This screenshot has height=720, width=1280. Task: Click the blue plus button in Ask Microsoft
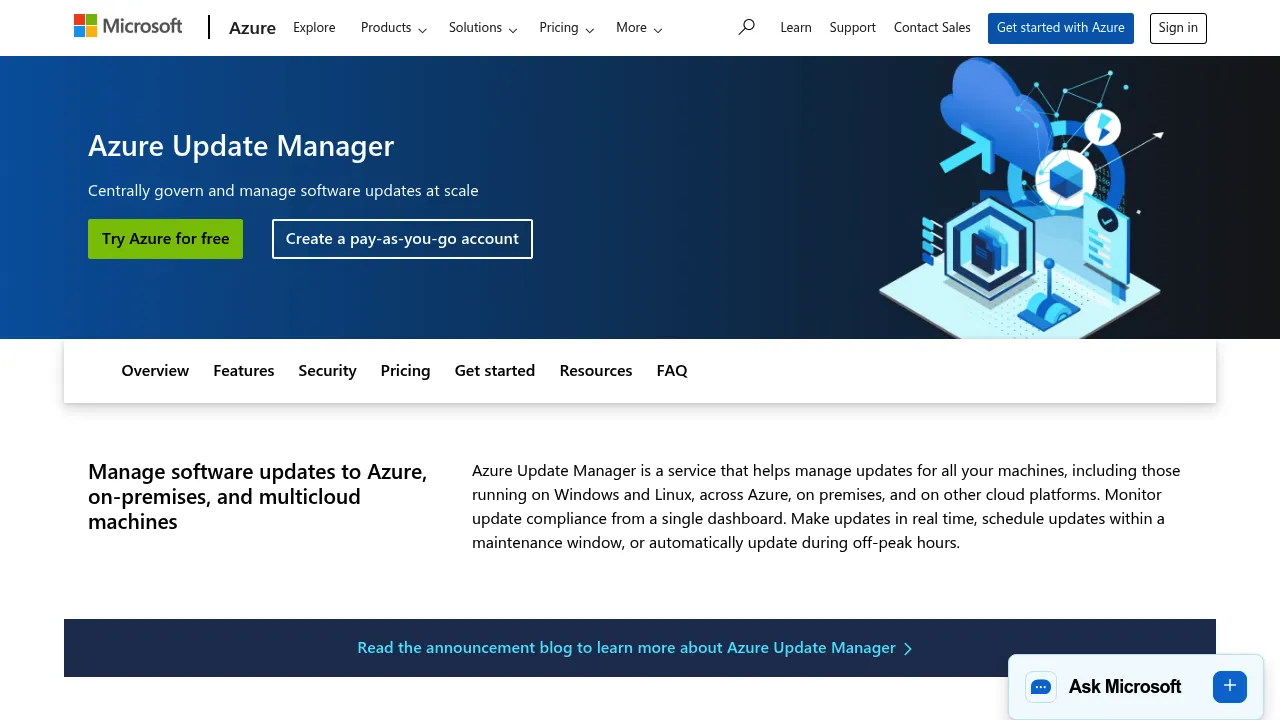click(1230, 686)
